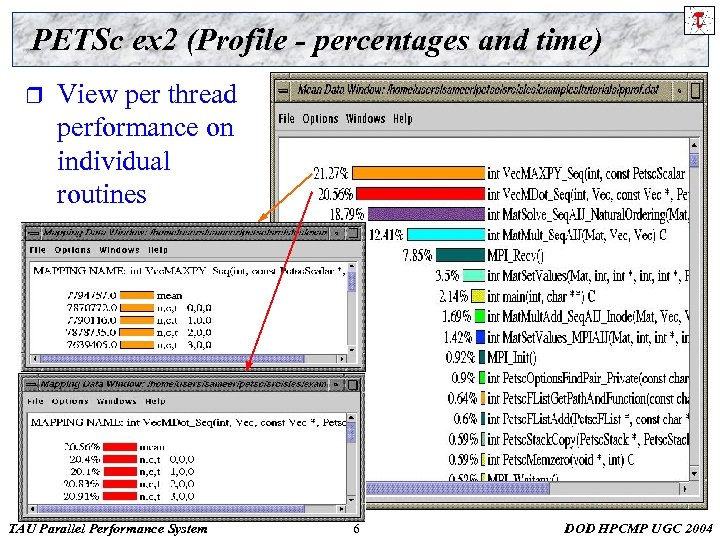The image size is (720, 540).
Task: Select the int main(int, char **) label
Action: [x=541, y=296]
